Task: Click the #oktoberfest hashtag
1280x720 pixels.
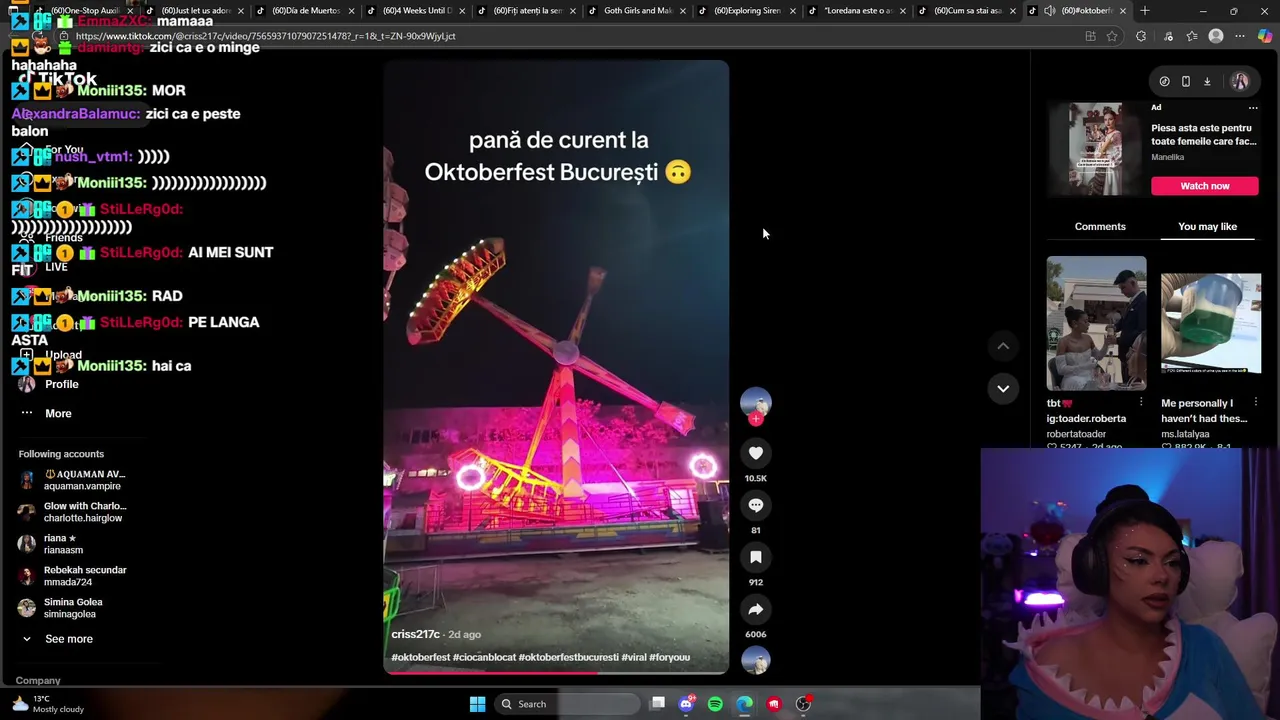Action: tap(420, 657)
